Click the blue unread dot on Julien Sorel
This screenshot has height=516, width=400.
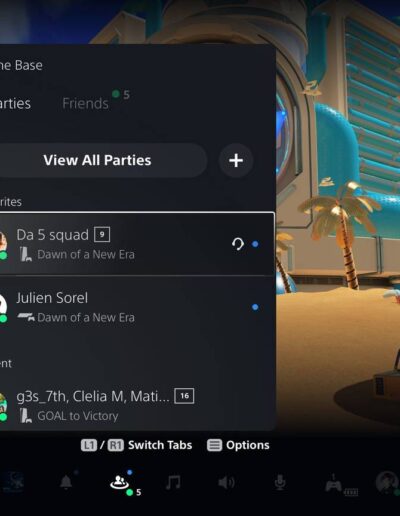click(255, 307)
